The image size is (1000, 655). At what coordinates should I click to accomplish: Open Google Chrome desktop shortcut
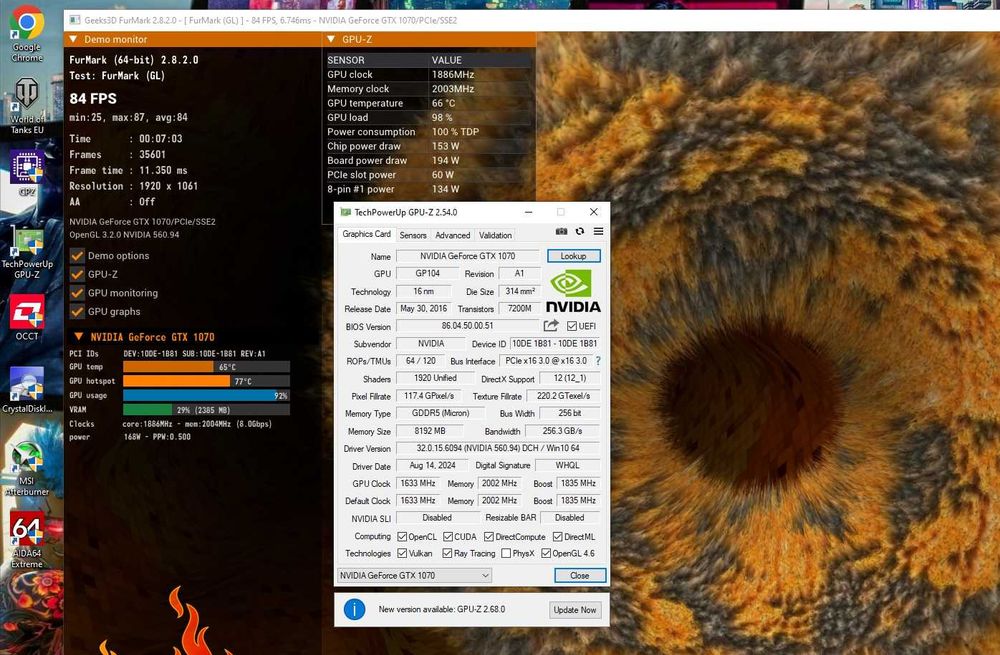tap(27, 34)
